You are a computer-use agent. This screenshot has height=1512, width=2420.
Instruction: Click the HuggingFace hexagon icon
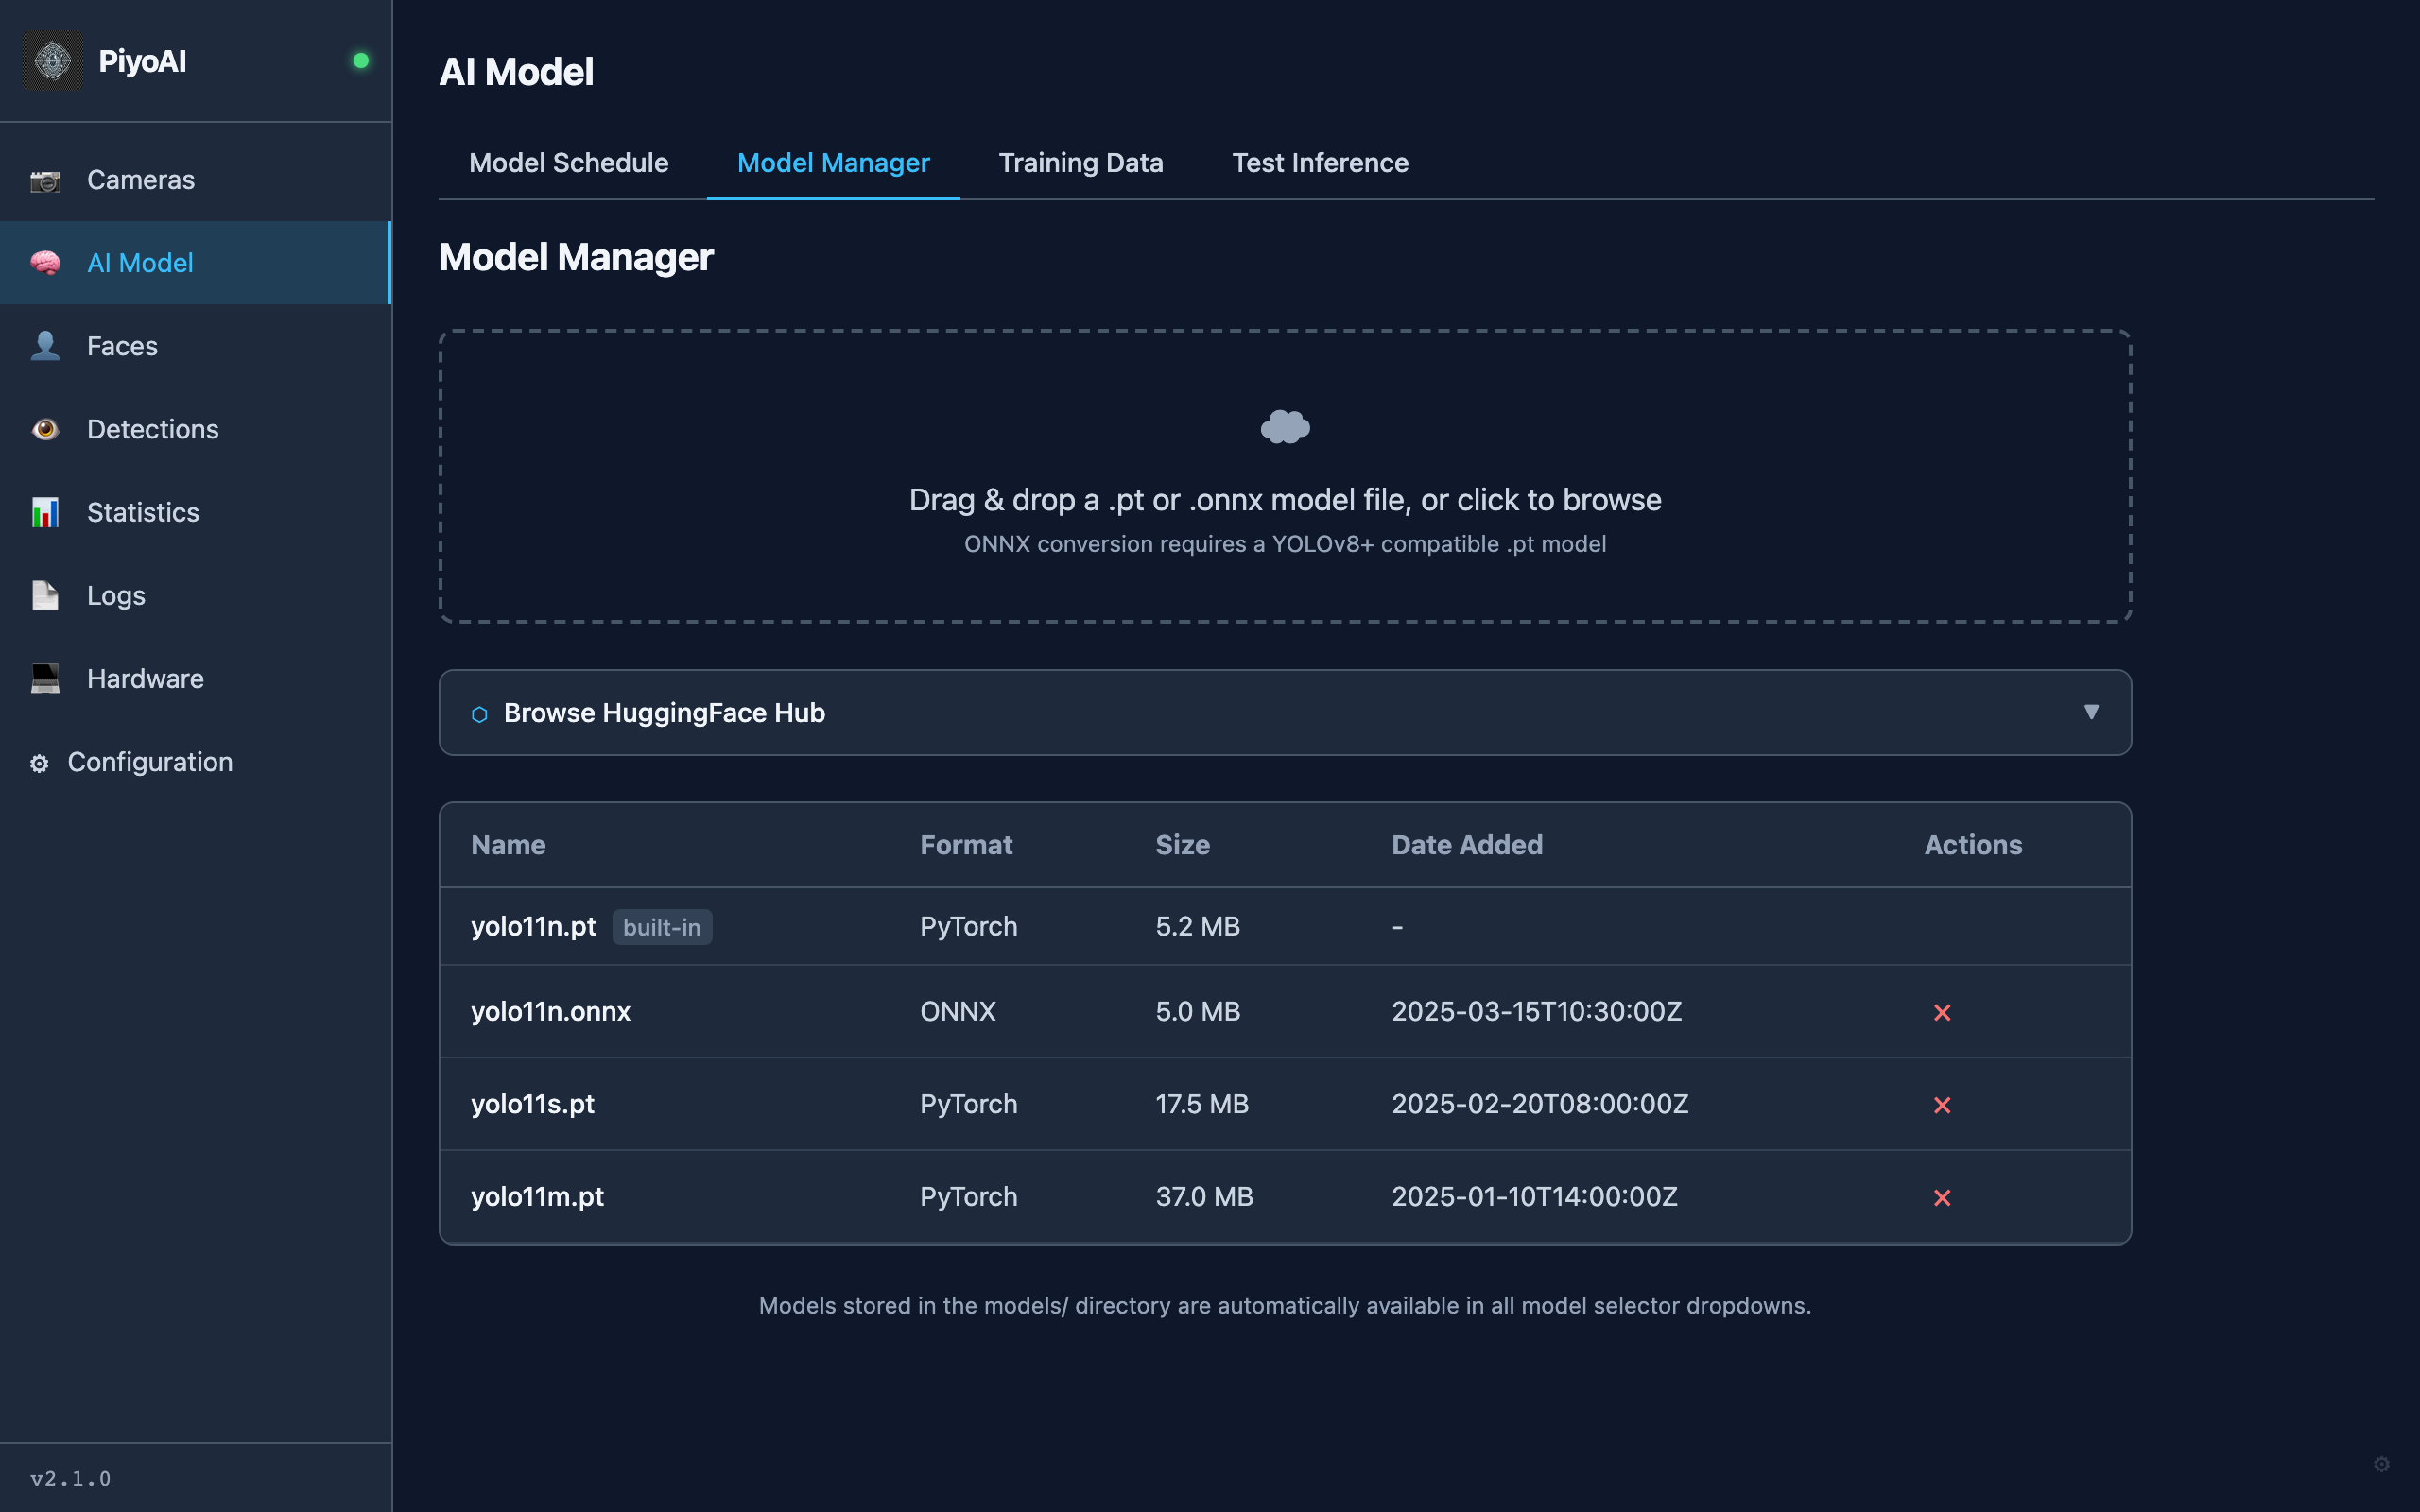pyautogui.click(x=479, y=714)
